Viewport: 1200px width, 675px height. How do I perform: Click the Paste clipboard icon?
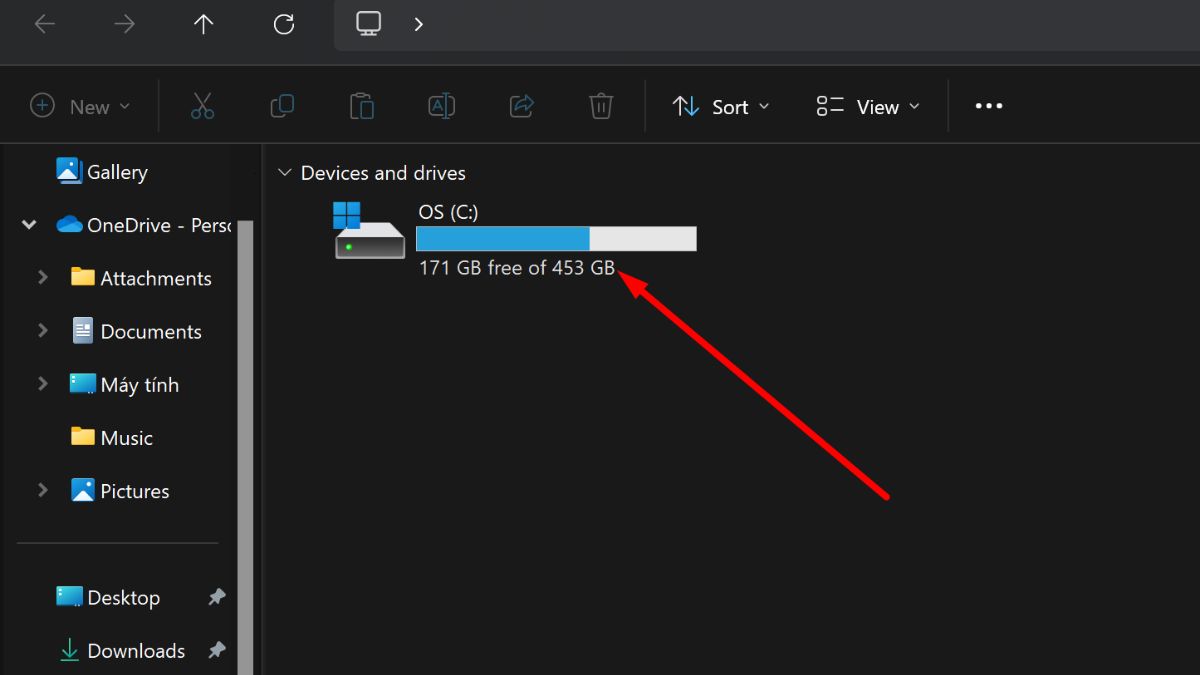click(361, 106)
